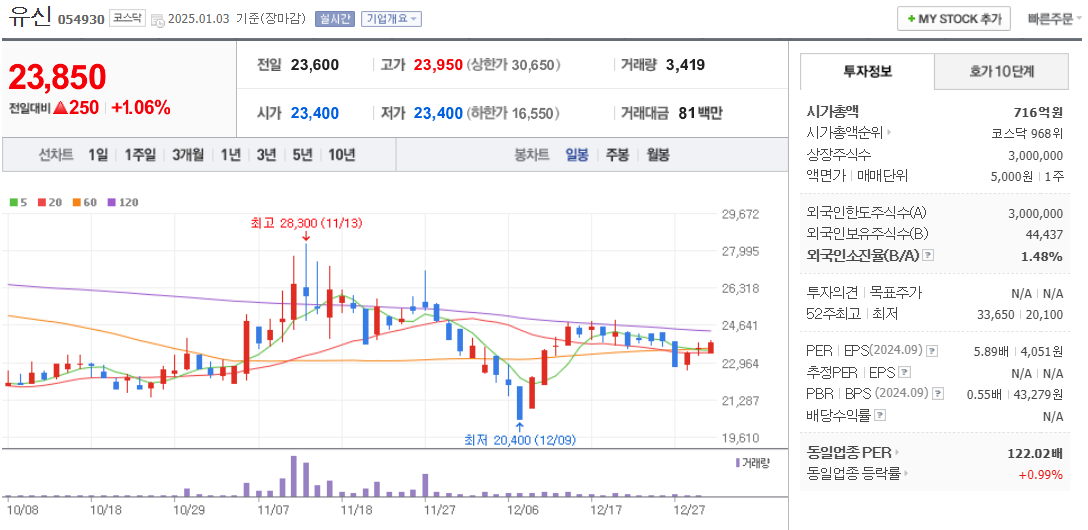1088x530 pixels.
Task: Select the 1년 line chart period
Action: 231,155
